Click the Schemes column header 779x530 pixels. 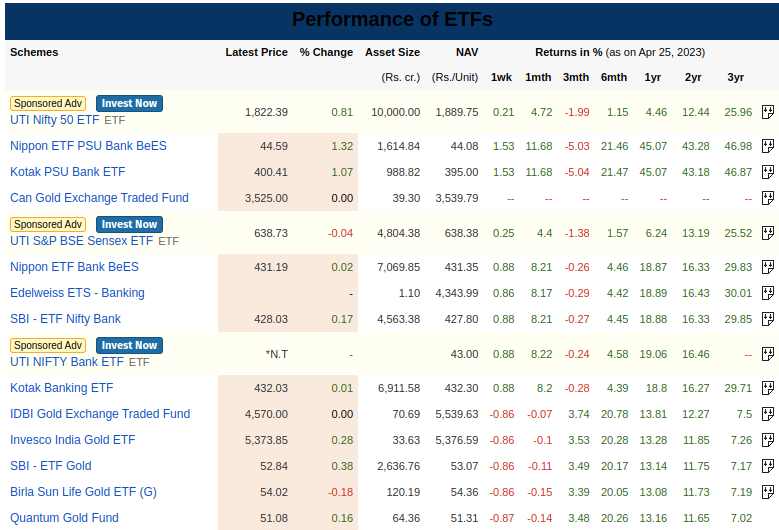click(34, 52)
